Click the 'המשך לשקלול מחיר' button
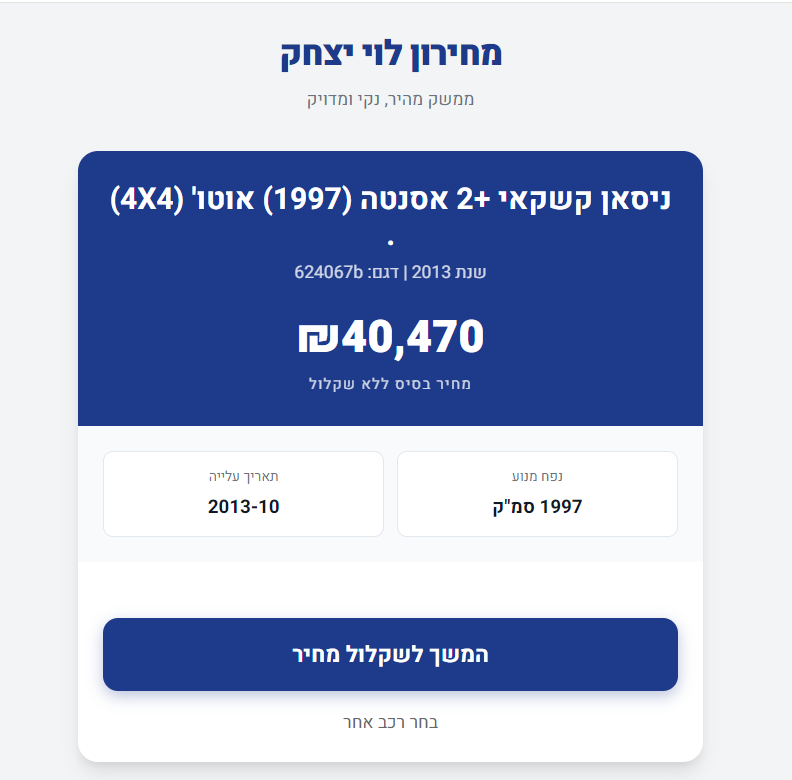The width and height of the screenshot is (792, 780). (390, 655)
